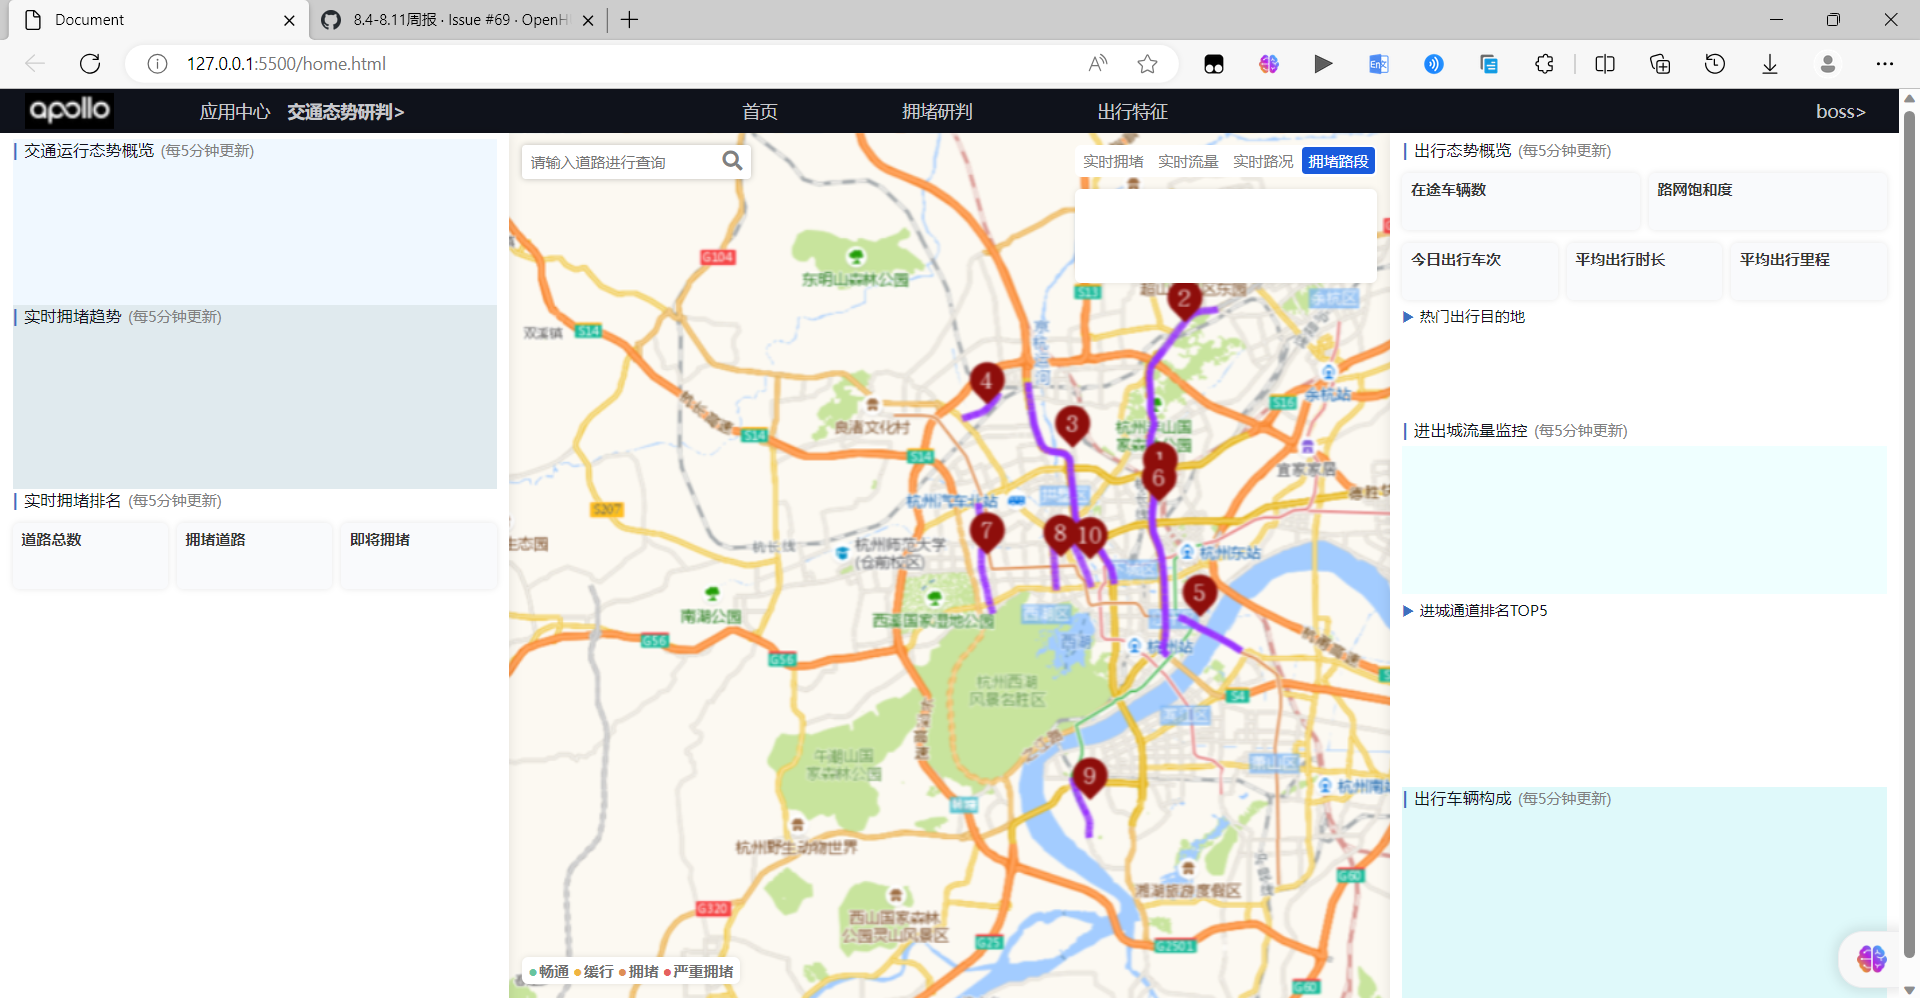Viewport: 1920px width, 998px height.
Task: Open the search icon in the road query box
Action: pyautogui.click(x=733, y=160)
